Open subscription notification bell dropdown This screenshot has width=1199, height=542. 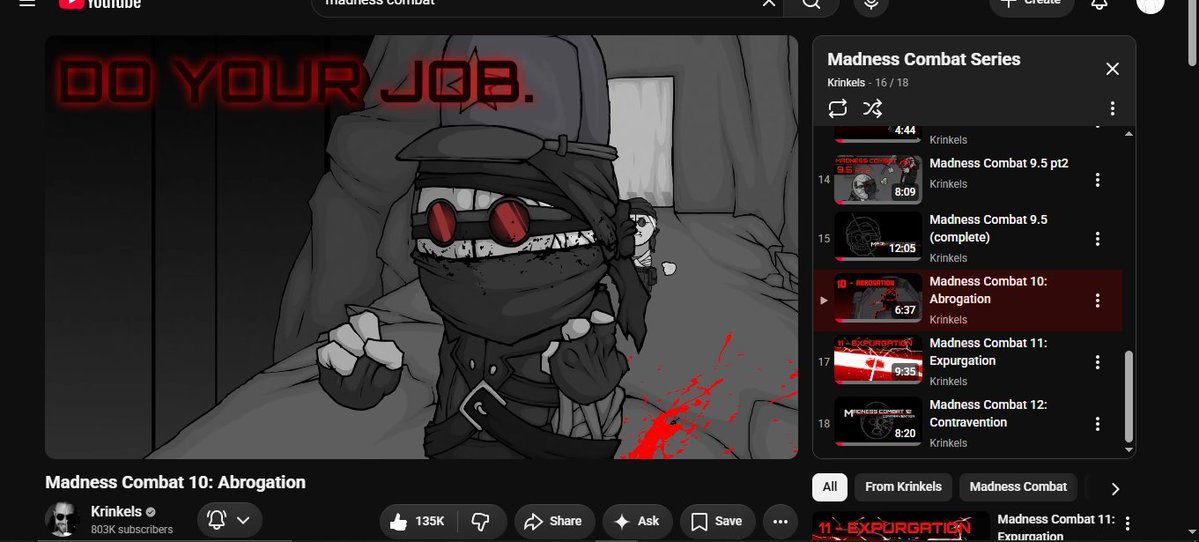click(x=229, y=521)
